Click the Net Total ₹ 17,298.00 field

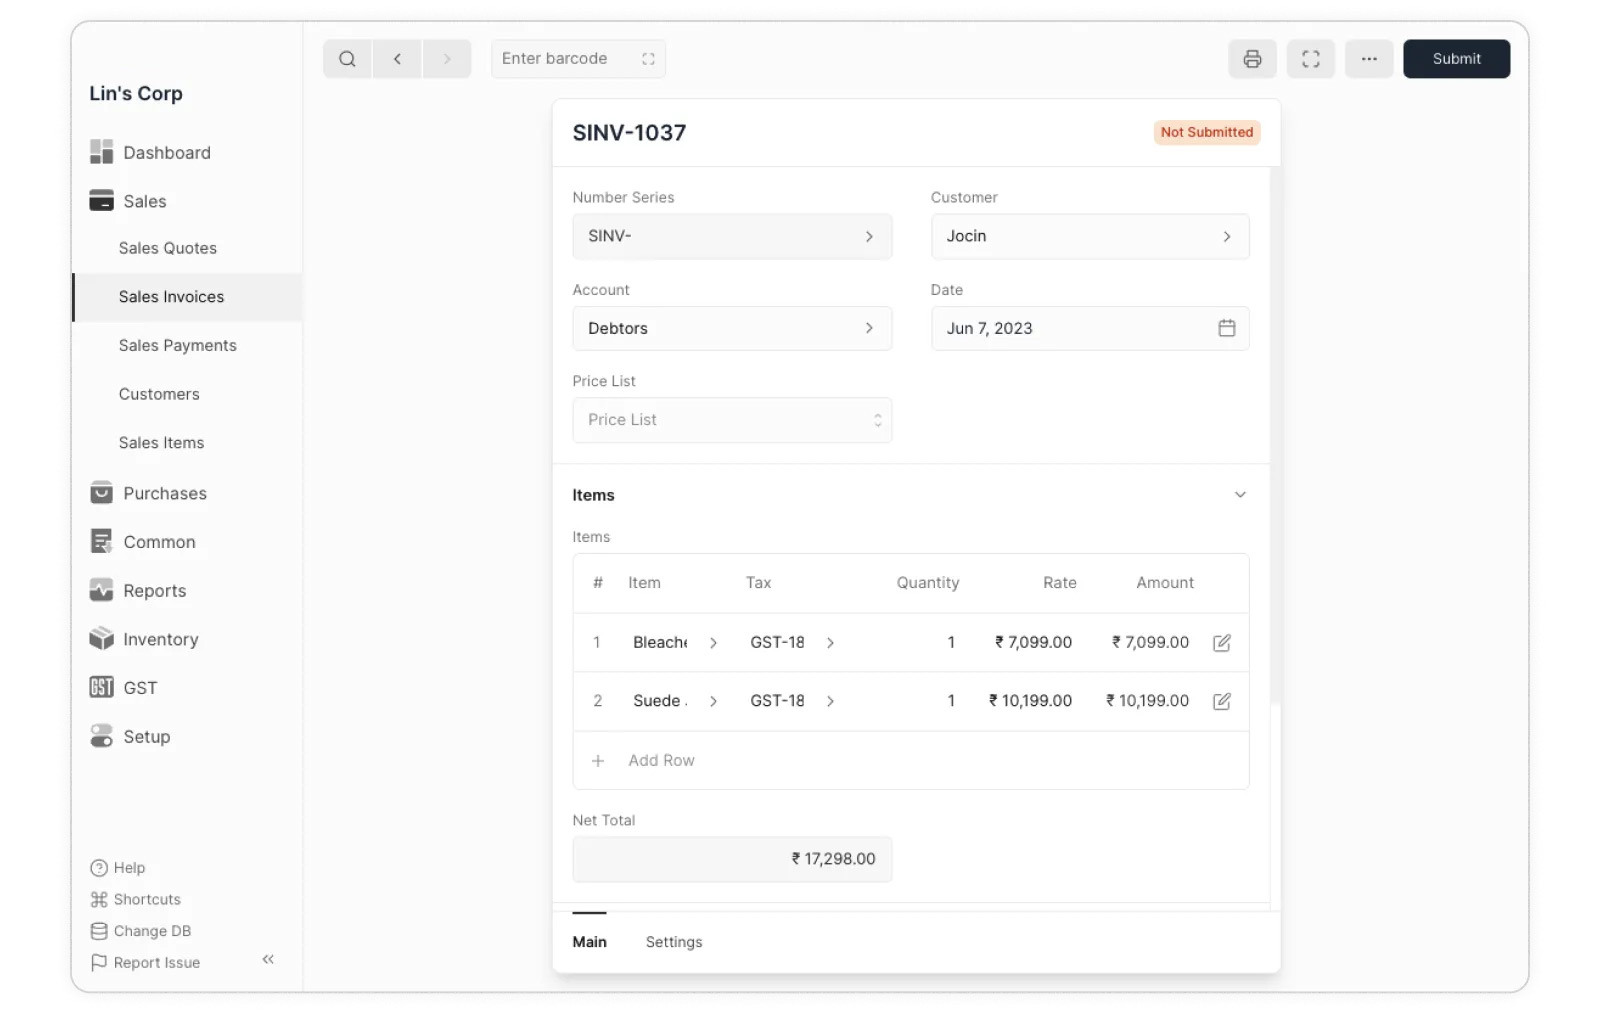click(x=732, y=859)
